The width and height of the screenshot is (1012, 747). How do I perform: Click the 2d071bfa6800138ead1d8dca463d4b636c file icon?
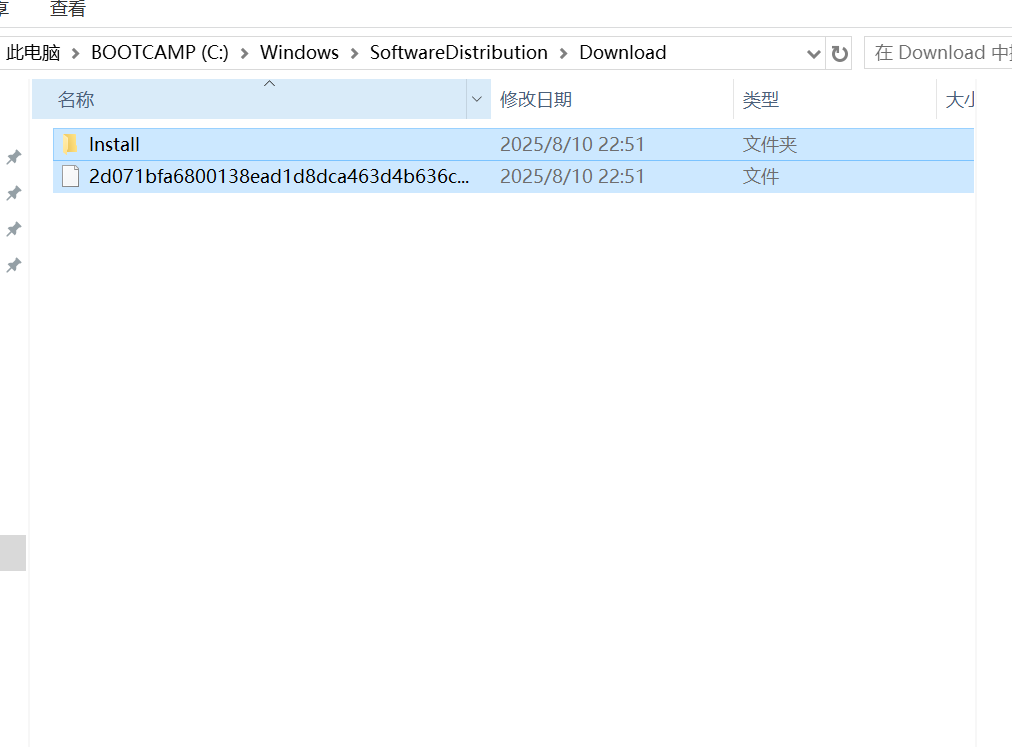click(x=70, y=176)
